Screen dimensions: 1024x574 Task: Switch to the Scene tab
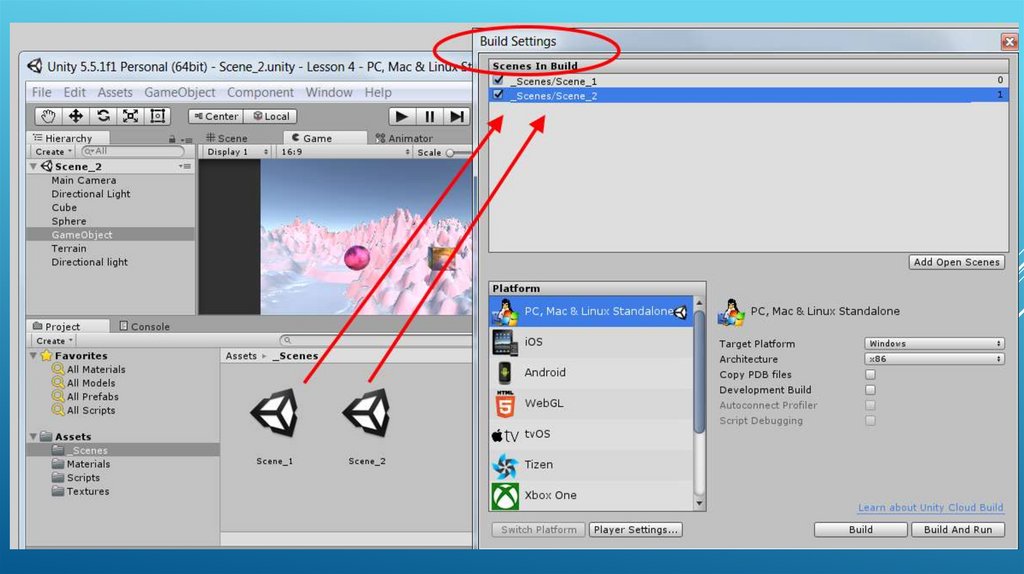click(227, 138)
